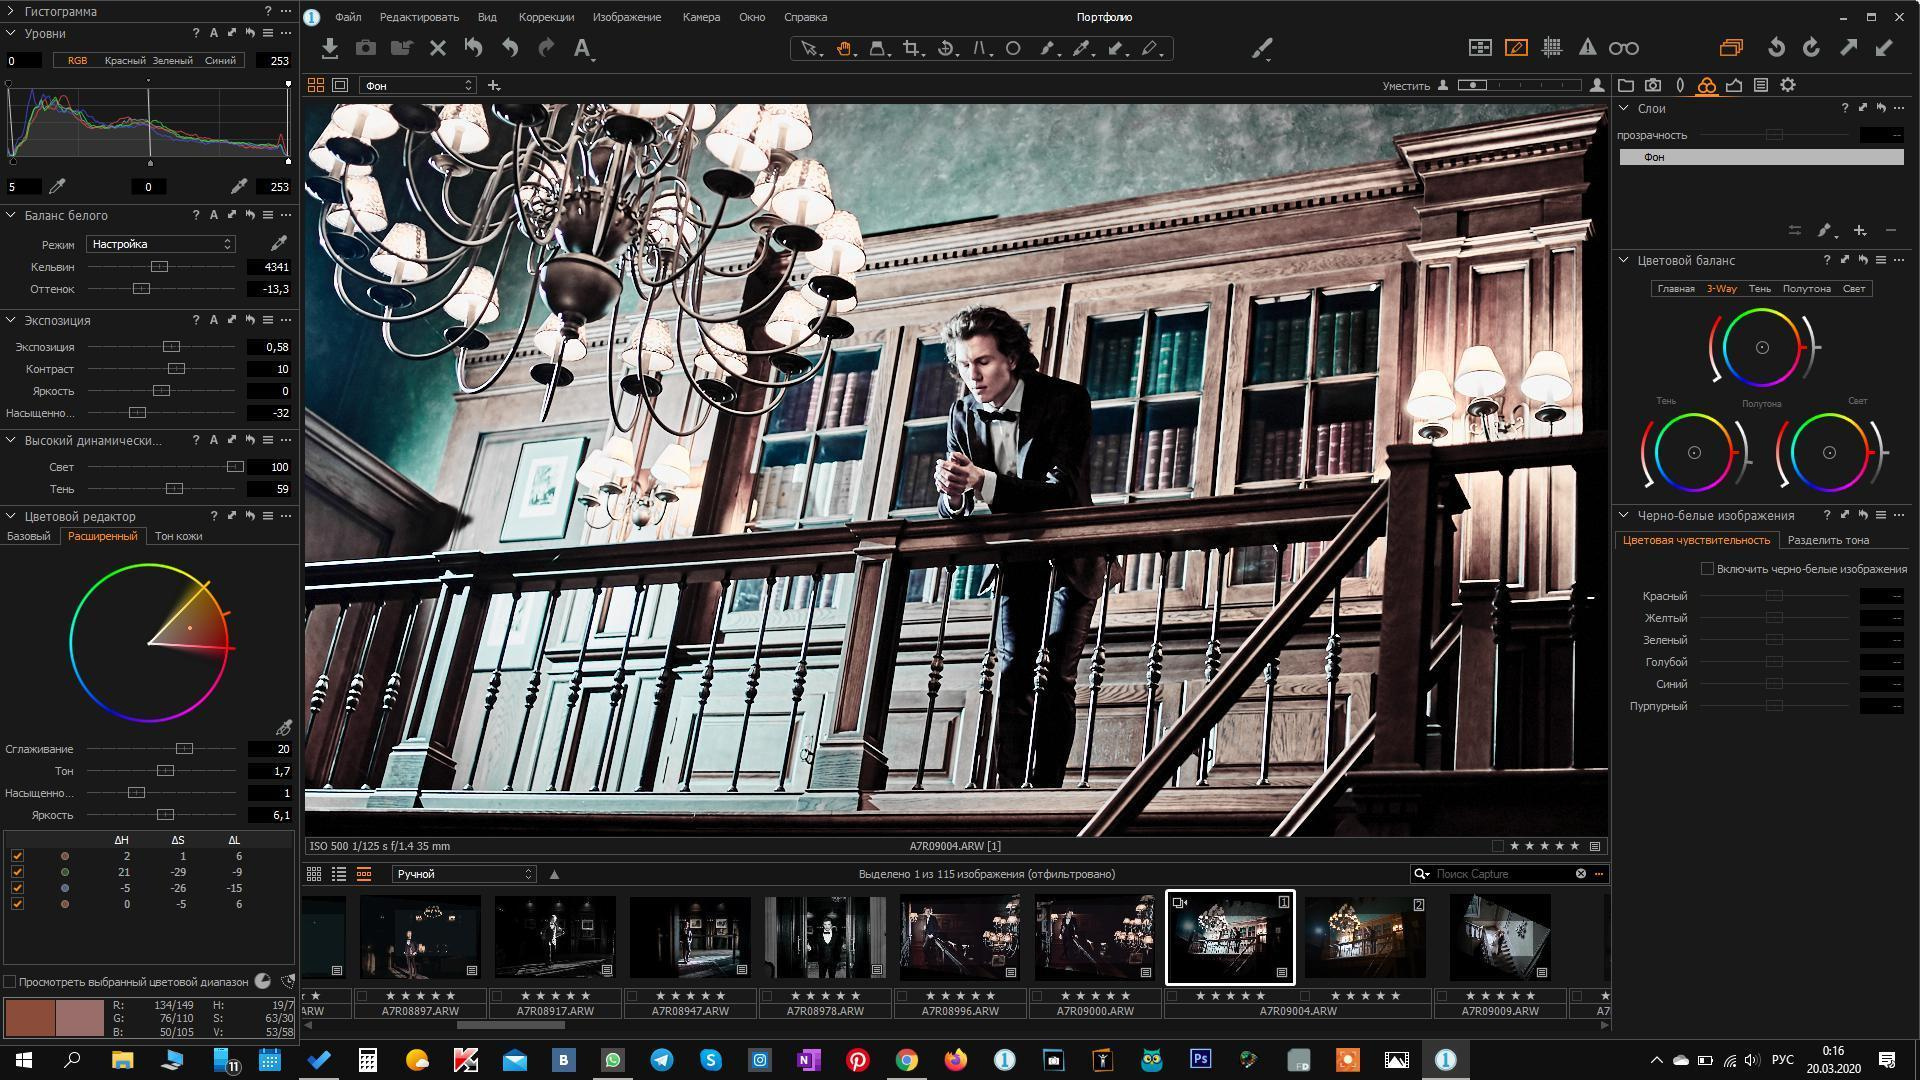Check view selected color range box
This screenshot has width=1920, height=1080.
[10, 982]
